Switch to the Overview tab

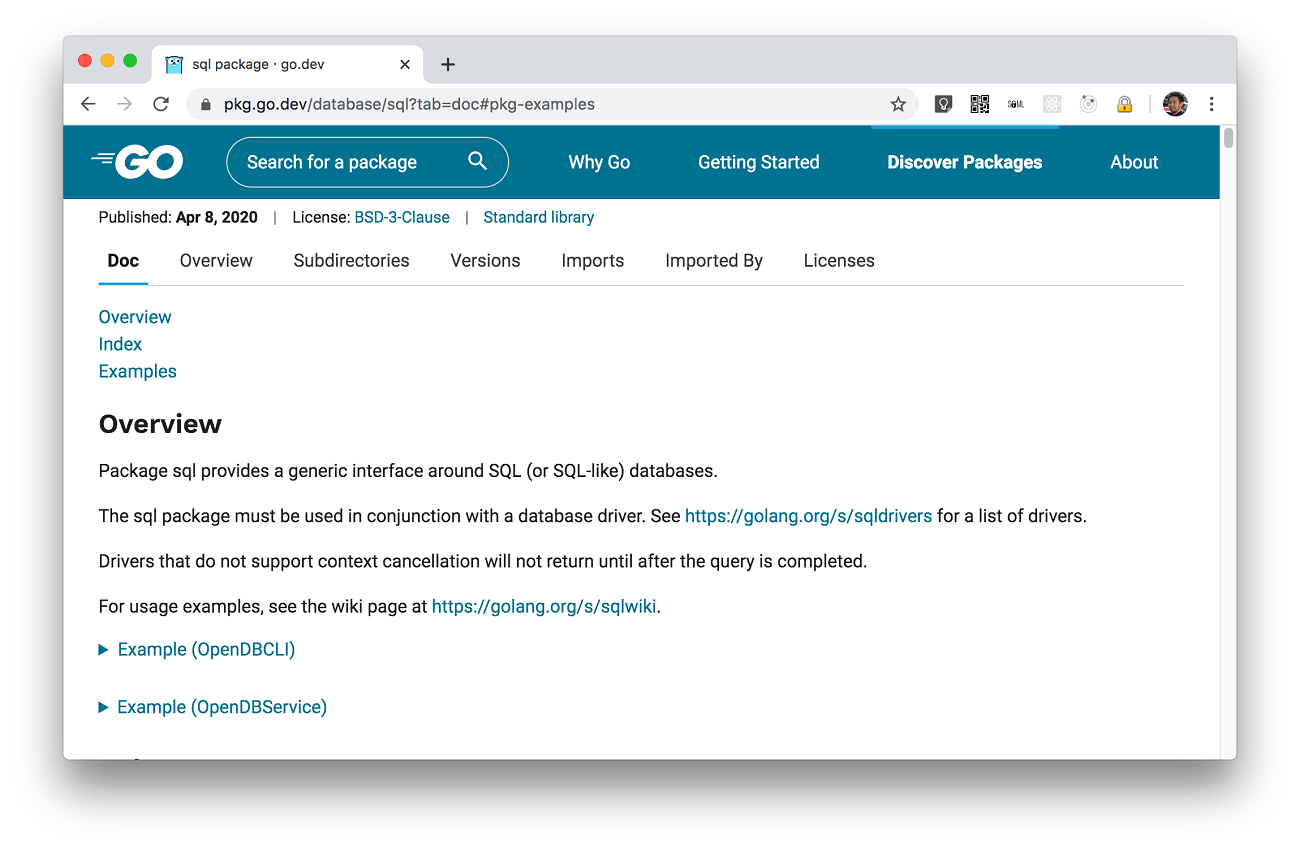point(216,261)
